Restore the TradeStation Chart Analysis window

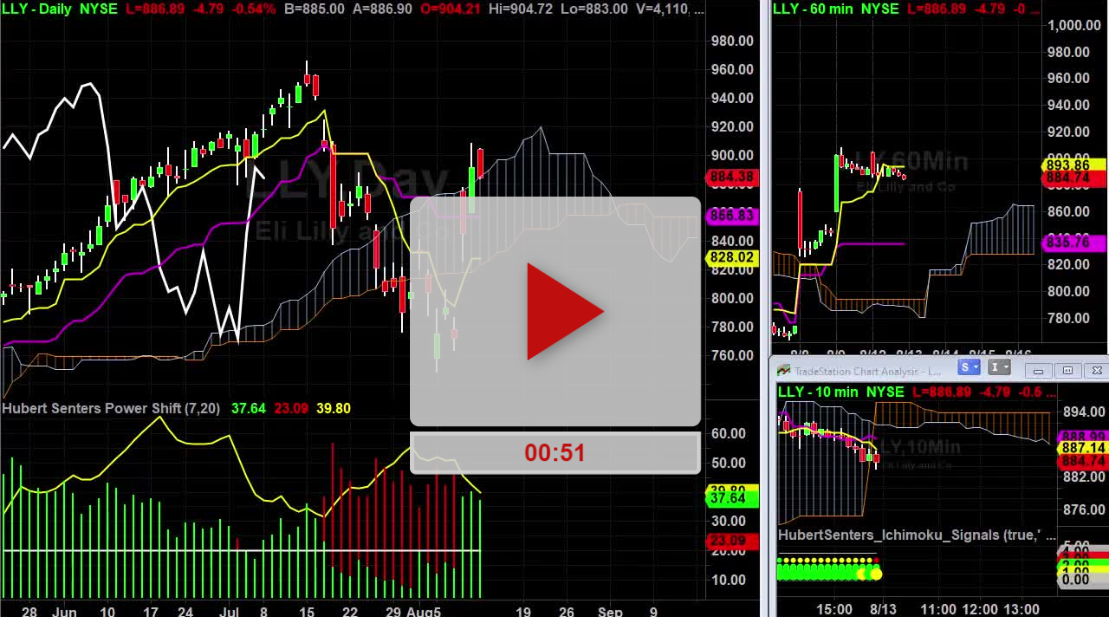tap(1068, 370)
